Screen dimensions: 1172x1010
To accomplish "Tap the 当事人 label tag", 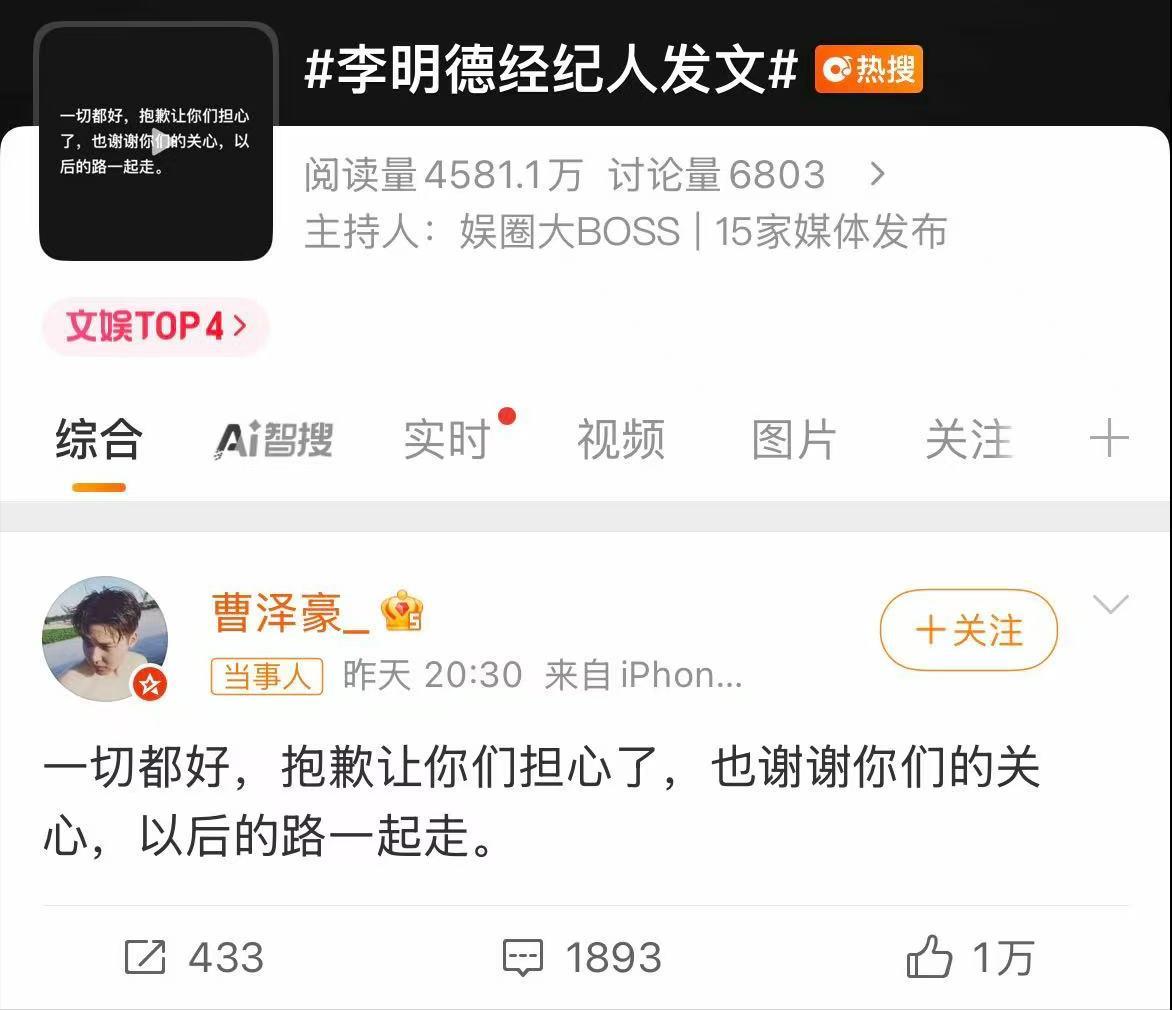I will point(267,677).
